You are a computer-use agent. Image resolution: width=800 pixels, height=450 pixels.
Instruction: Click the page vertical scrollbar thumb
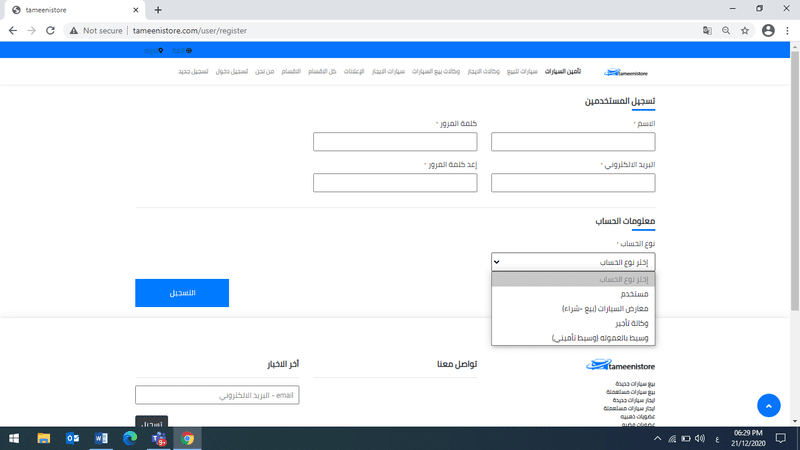(x=795, y=180)
